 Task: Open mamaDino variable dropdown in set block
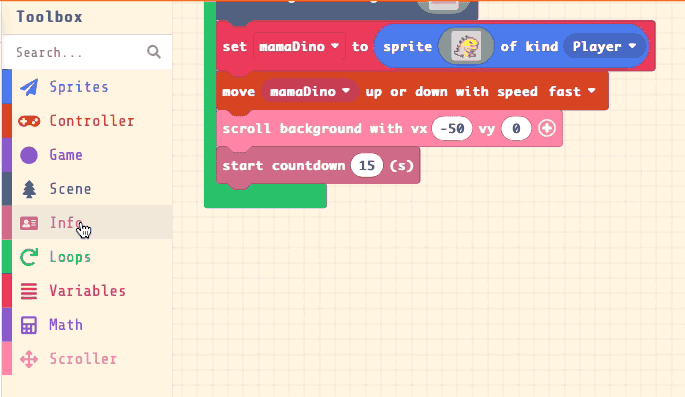point(299,46)
